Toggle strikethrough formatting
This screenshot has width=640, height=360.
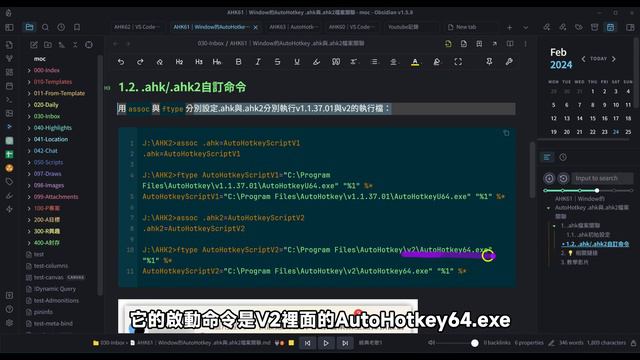point(278,62)
